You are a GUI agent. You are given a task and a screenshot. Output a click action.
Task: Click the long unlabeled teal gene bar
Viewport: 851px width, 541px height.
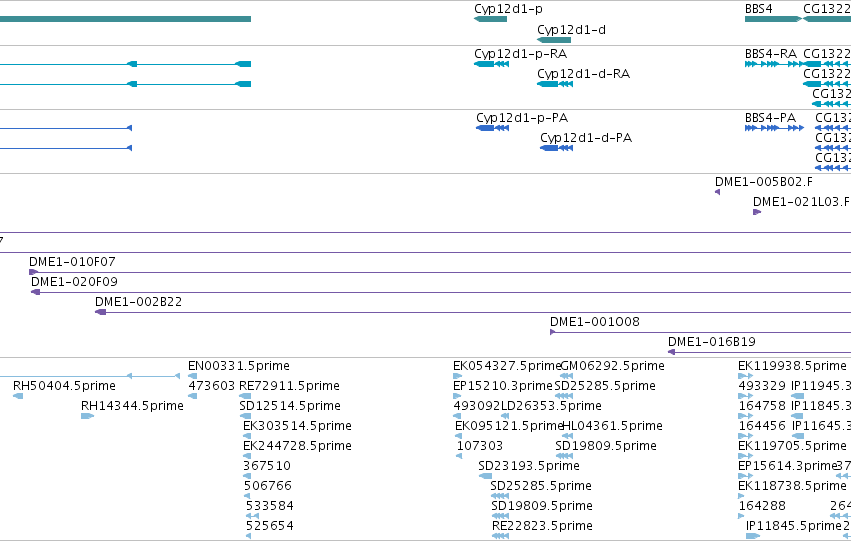click(x=125, y=19)
